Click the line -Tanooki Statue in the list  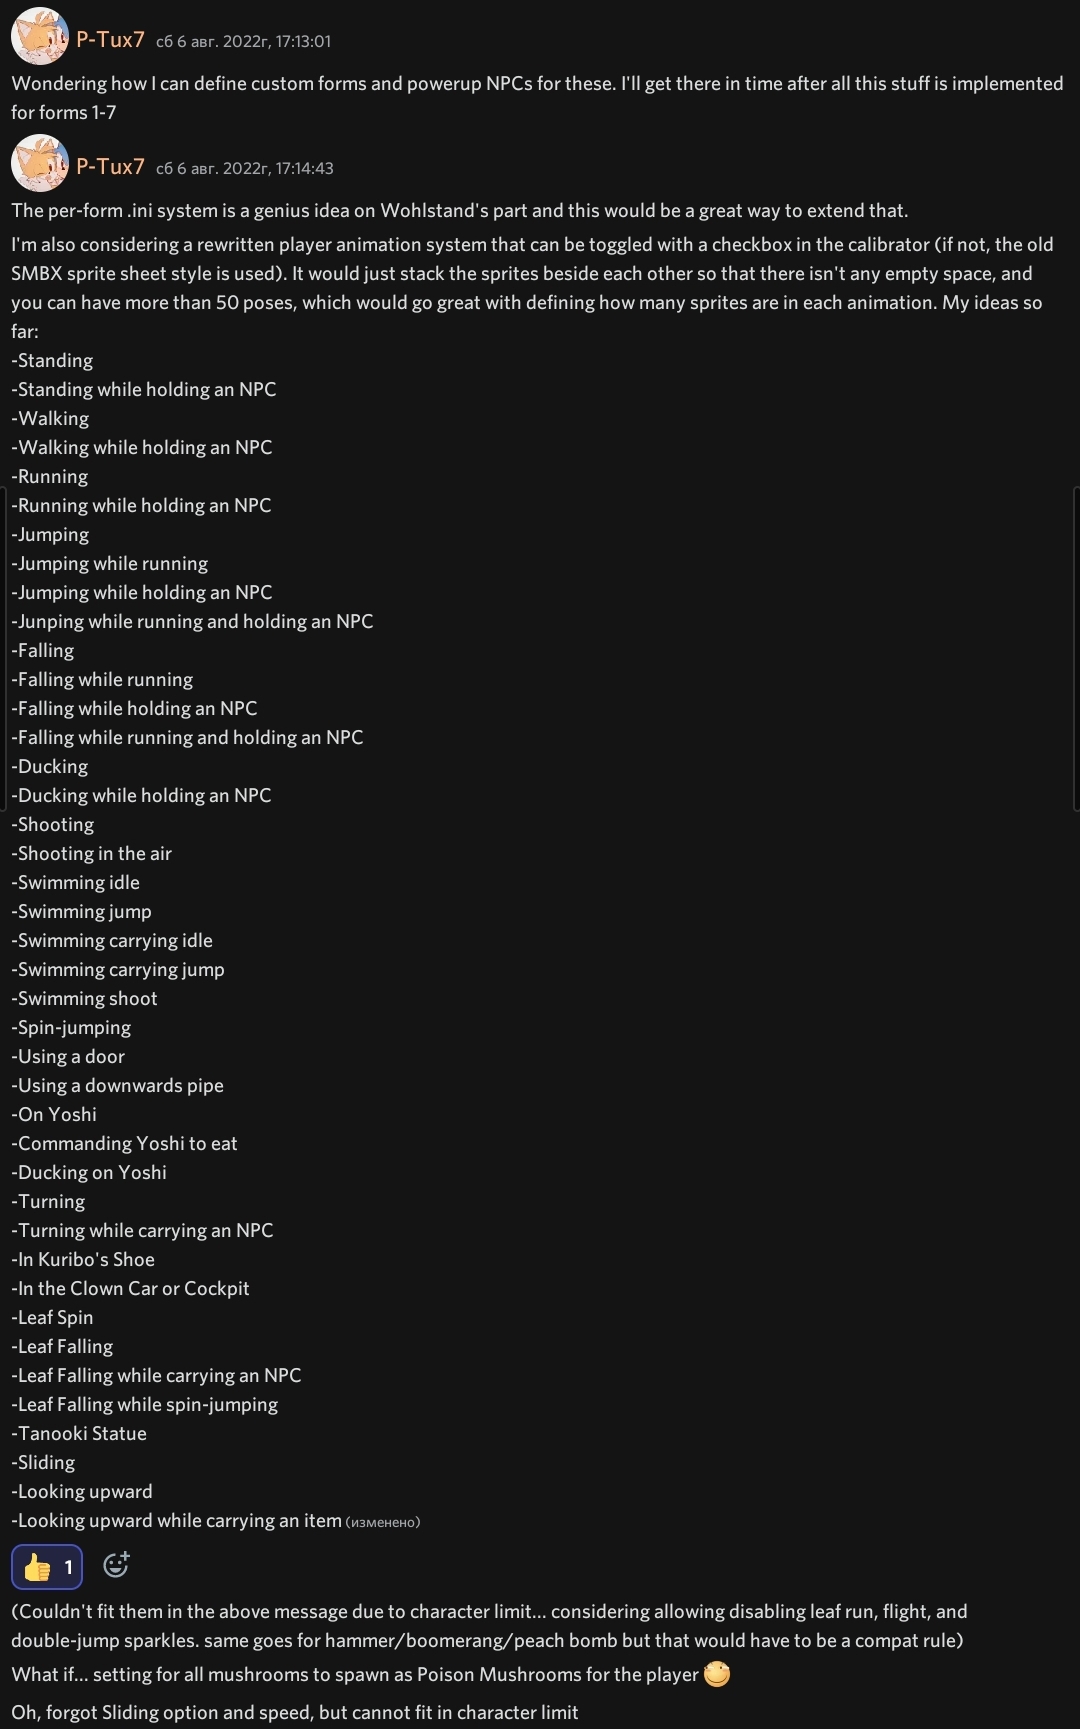(79, 1433)
